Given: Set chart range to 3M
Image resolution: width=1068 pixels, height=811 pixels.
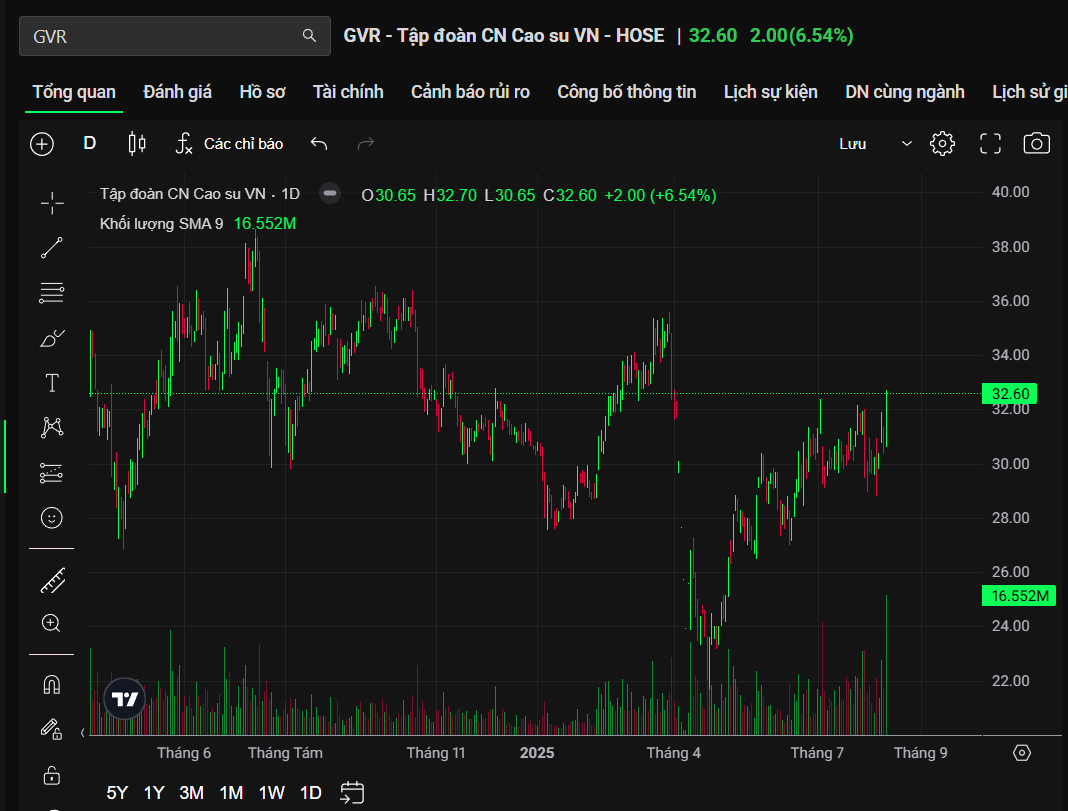Looking at the screenshot, I should (x=191, y=793).
